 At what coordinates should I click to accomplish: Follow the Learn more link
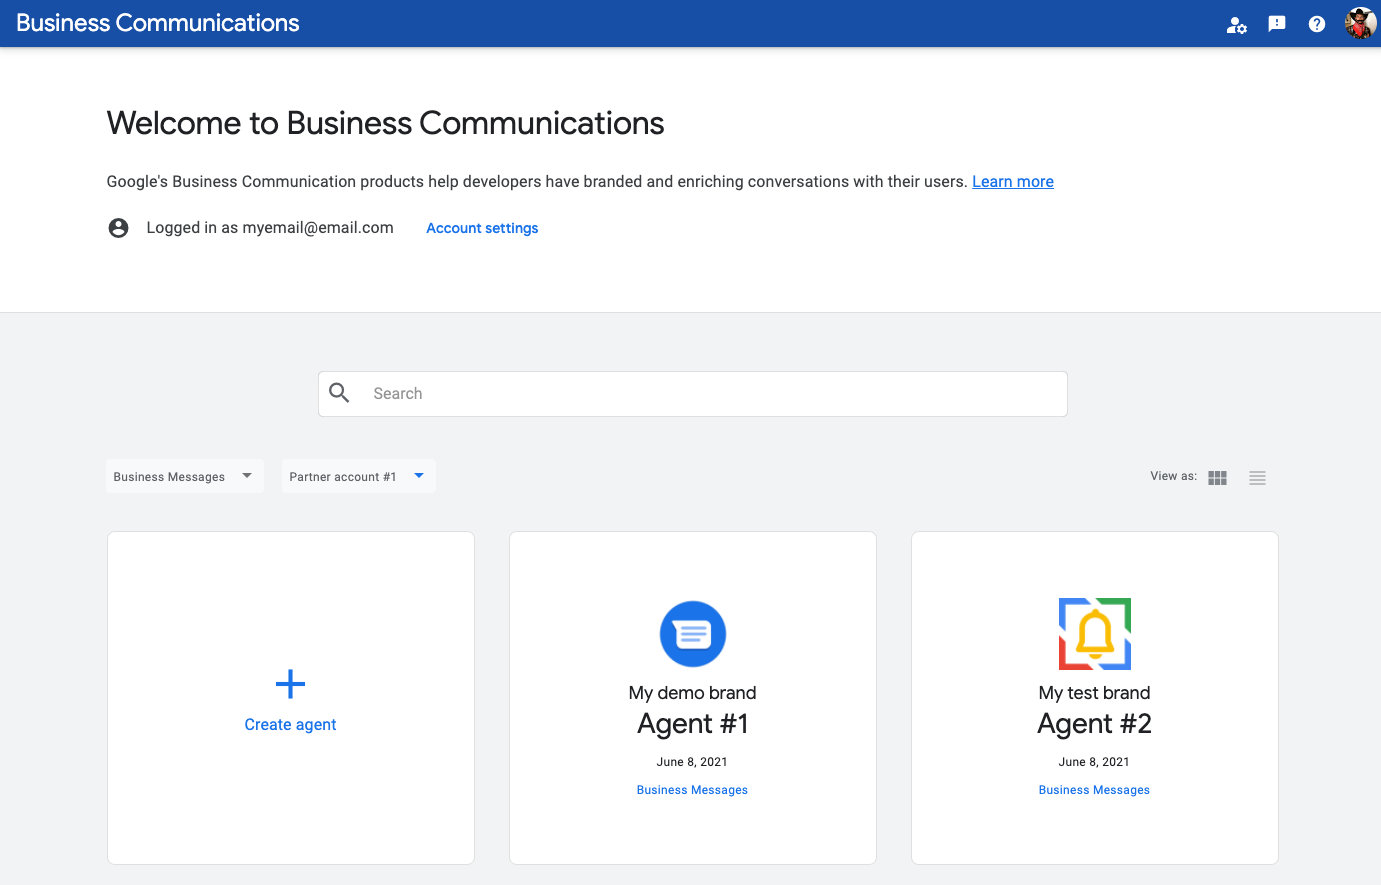1012,182
